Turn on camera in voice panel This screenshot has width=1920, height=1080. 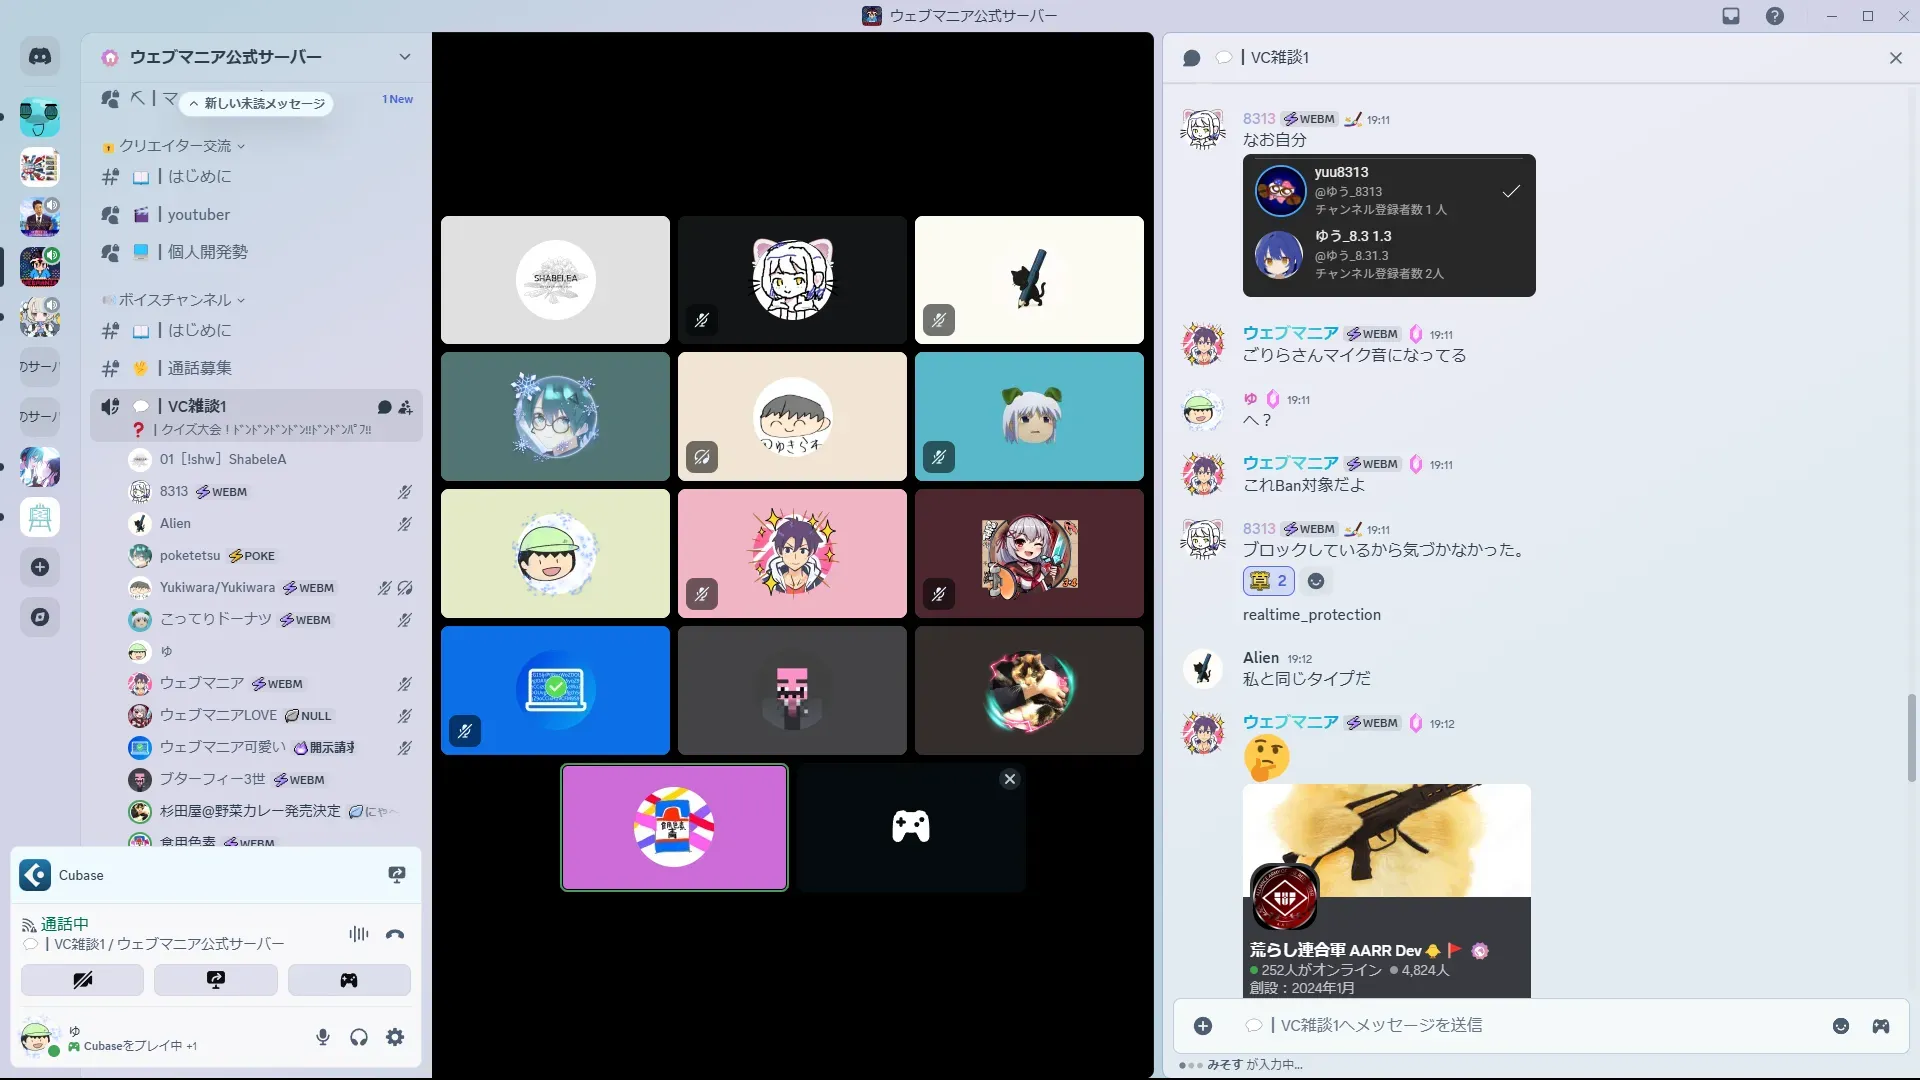(82, 980)
